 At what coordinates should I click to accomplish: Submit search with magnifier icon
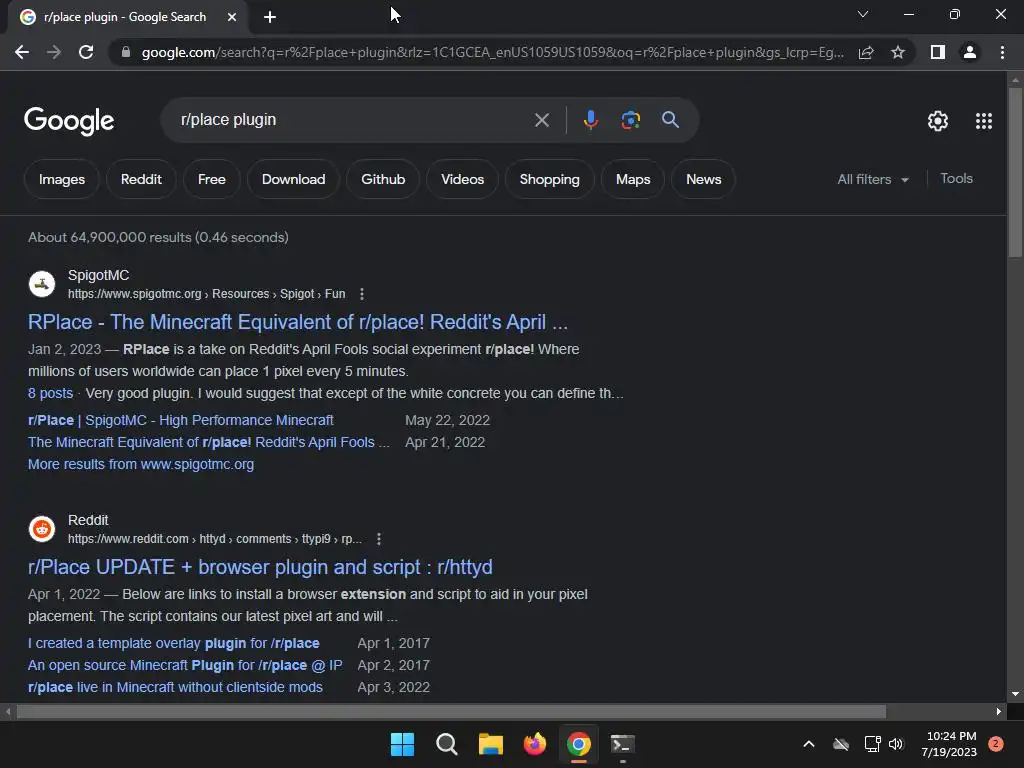[x=670, y=120]
